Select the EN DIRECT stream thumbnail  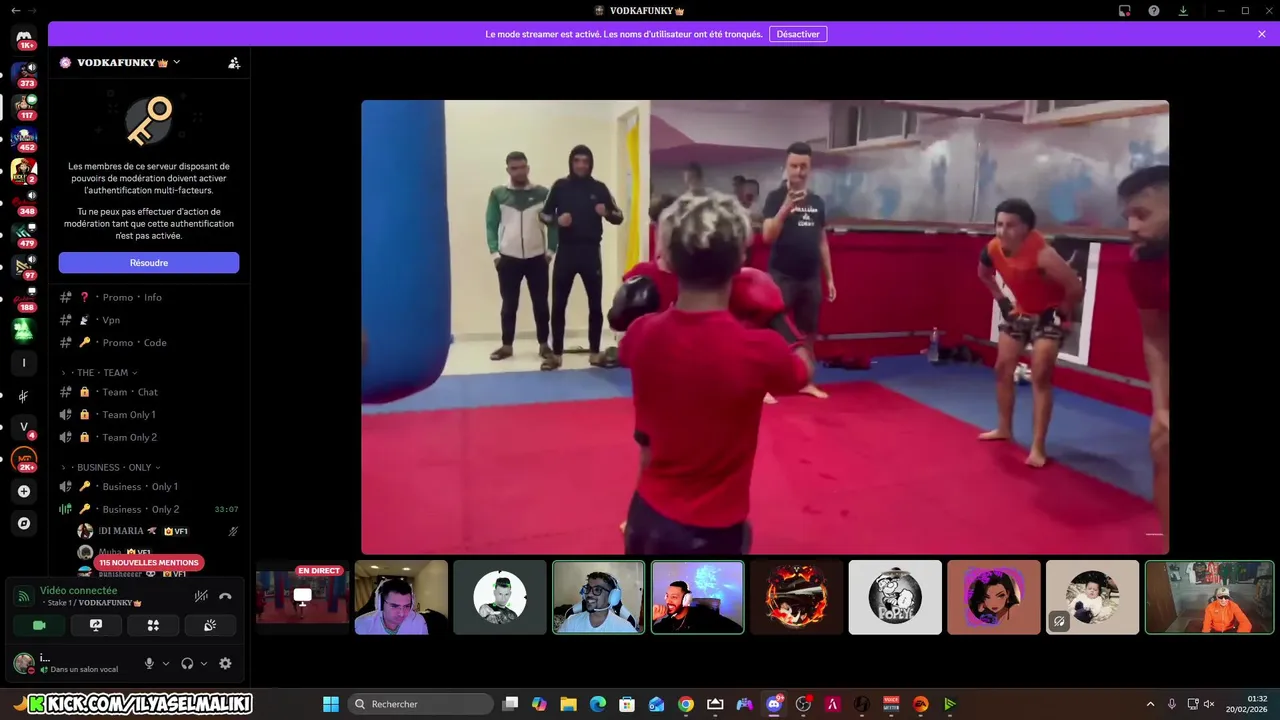(x=302, y=597)
